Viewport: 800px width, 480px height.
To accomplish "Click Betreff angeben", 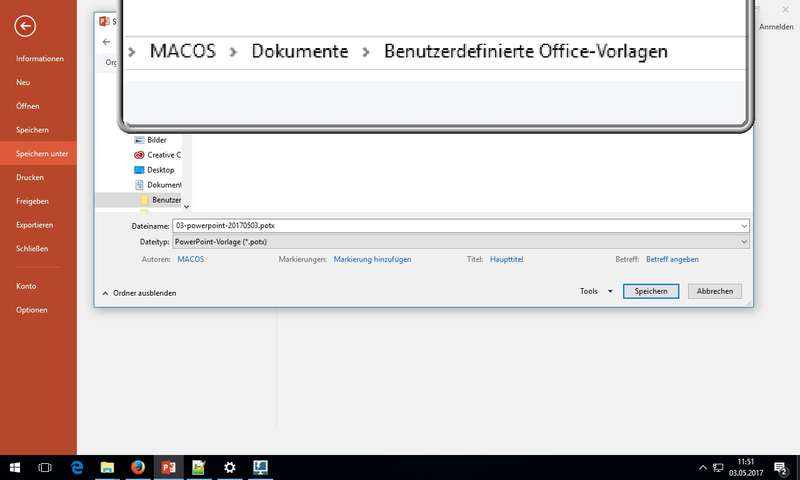I will (672, 259).
